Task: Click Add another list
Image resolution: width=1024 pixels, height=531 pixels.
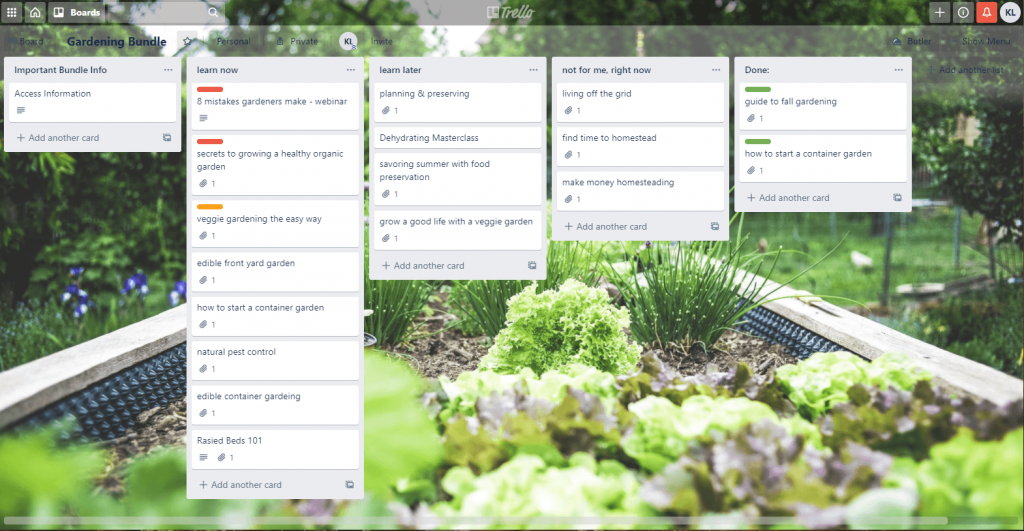Action: point(965,70)
